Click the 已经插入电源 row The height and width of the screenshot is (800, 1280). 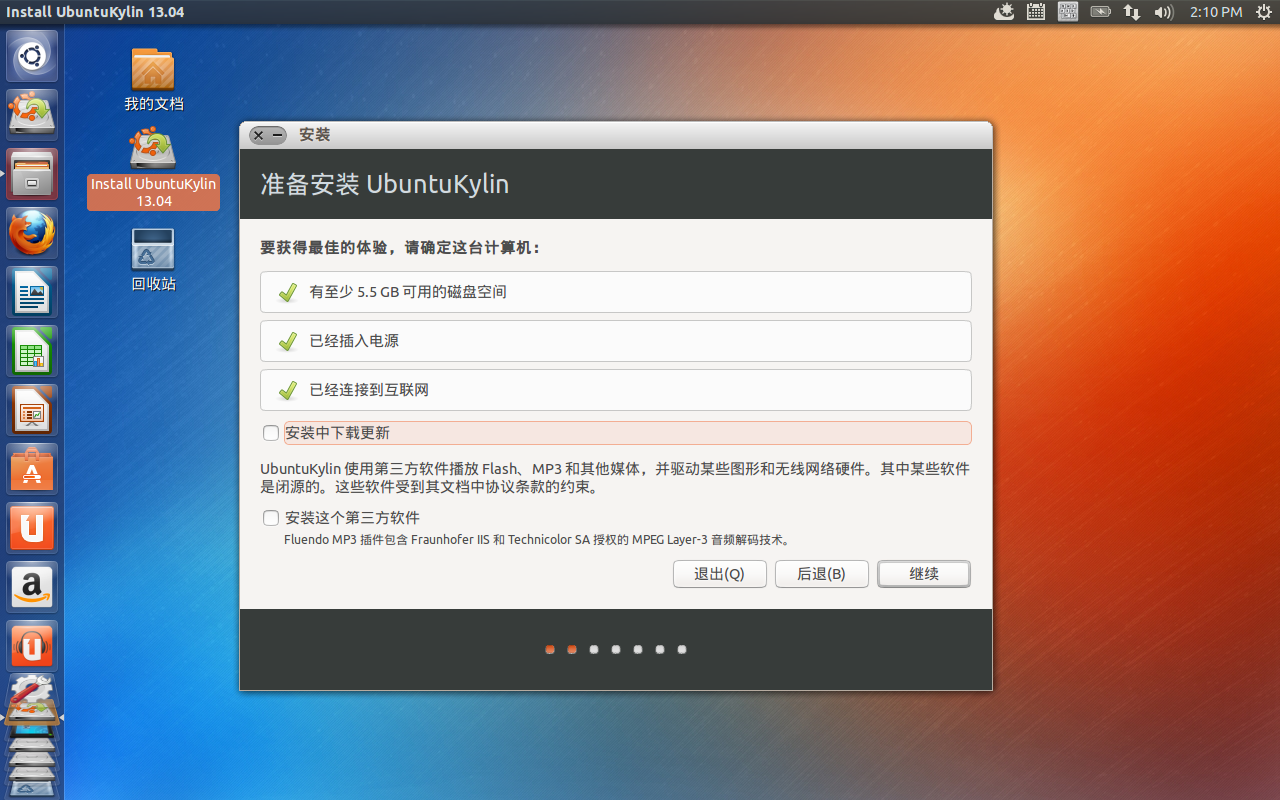[x=616, y=341]
